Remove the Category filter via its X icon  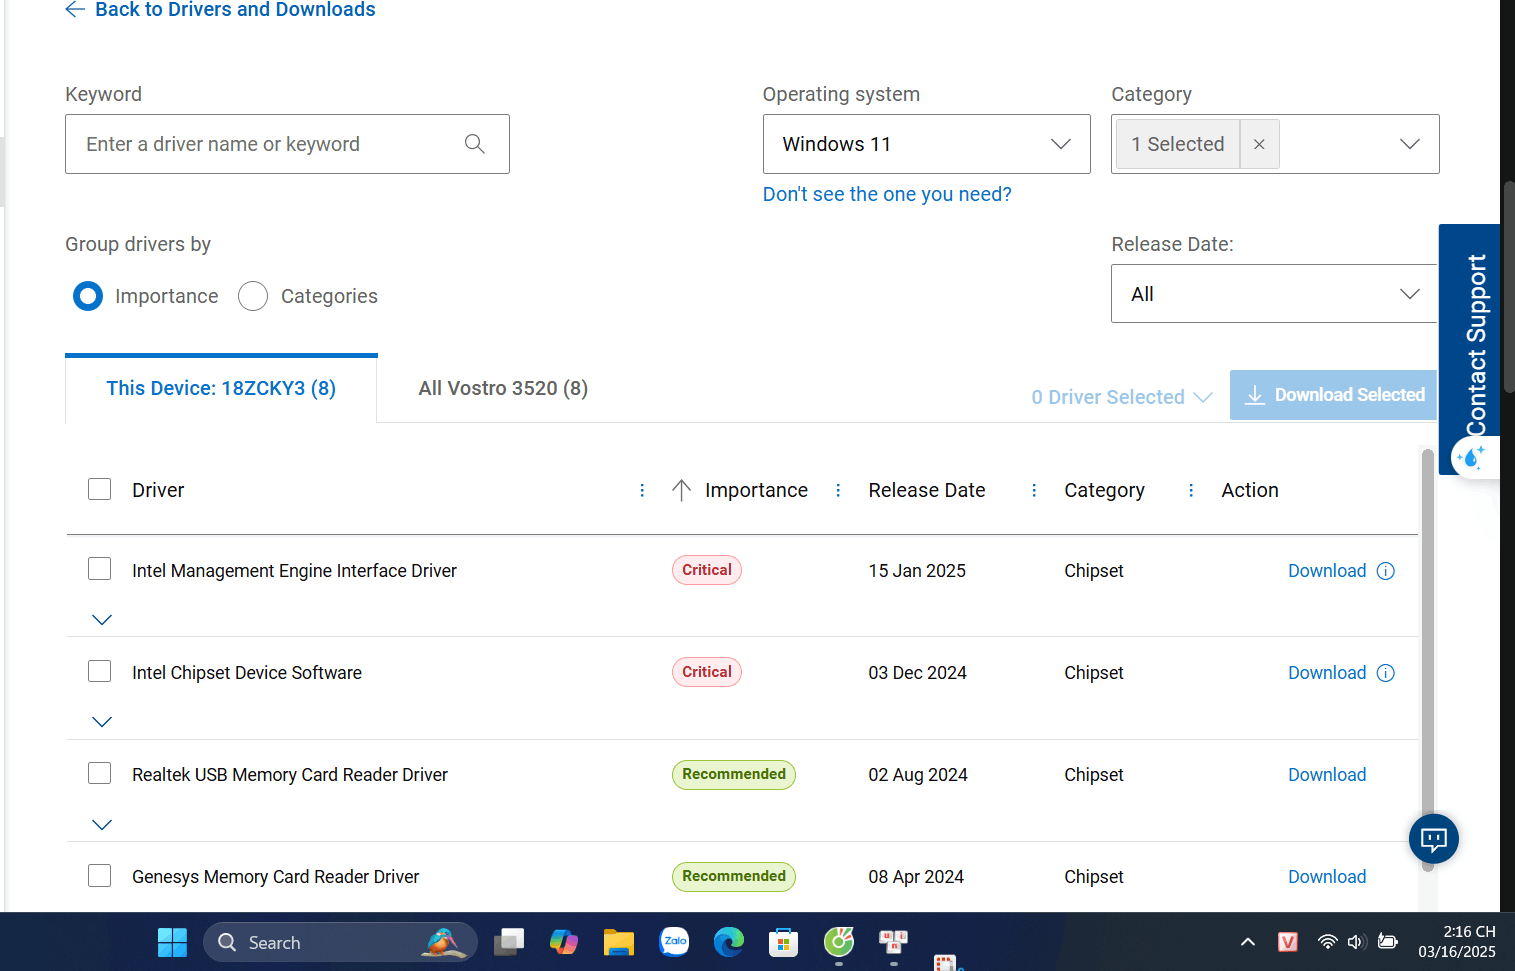pos(1258,143)
